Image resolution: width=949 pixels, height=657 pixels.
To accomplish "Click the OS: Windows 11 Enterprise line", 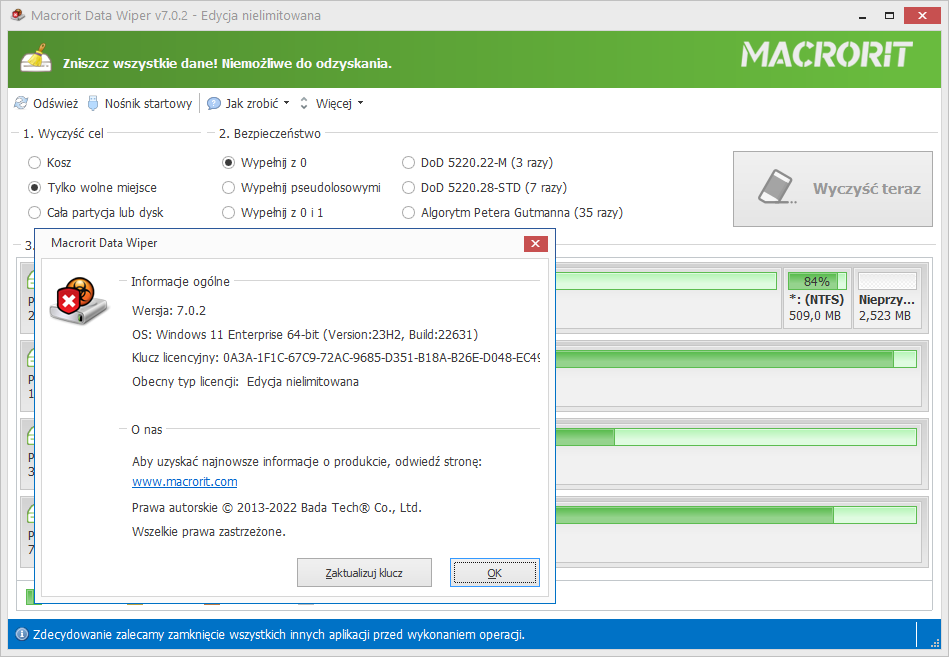I will click(x=305, y=334).
